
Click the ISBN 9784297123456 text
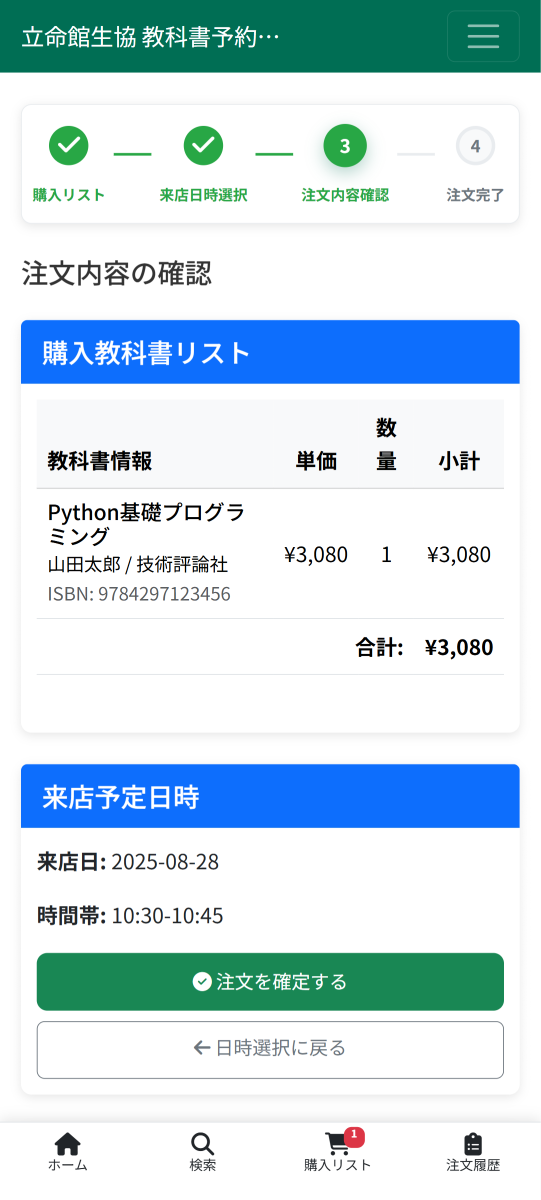point(139,594)
